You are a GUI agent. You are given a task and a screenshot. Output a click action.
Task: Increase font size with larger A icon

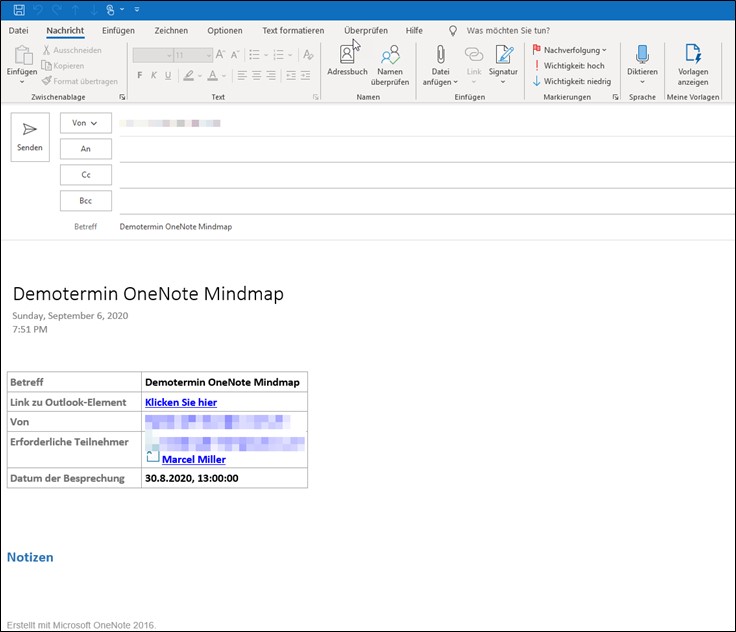click(x=220, y=55)
